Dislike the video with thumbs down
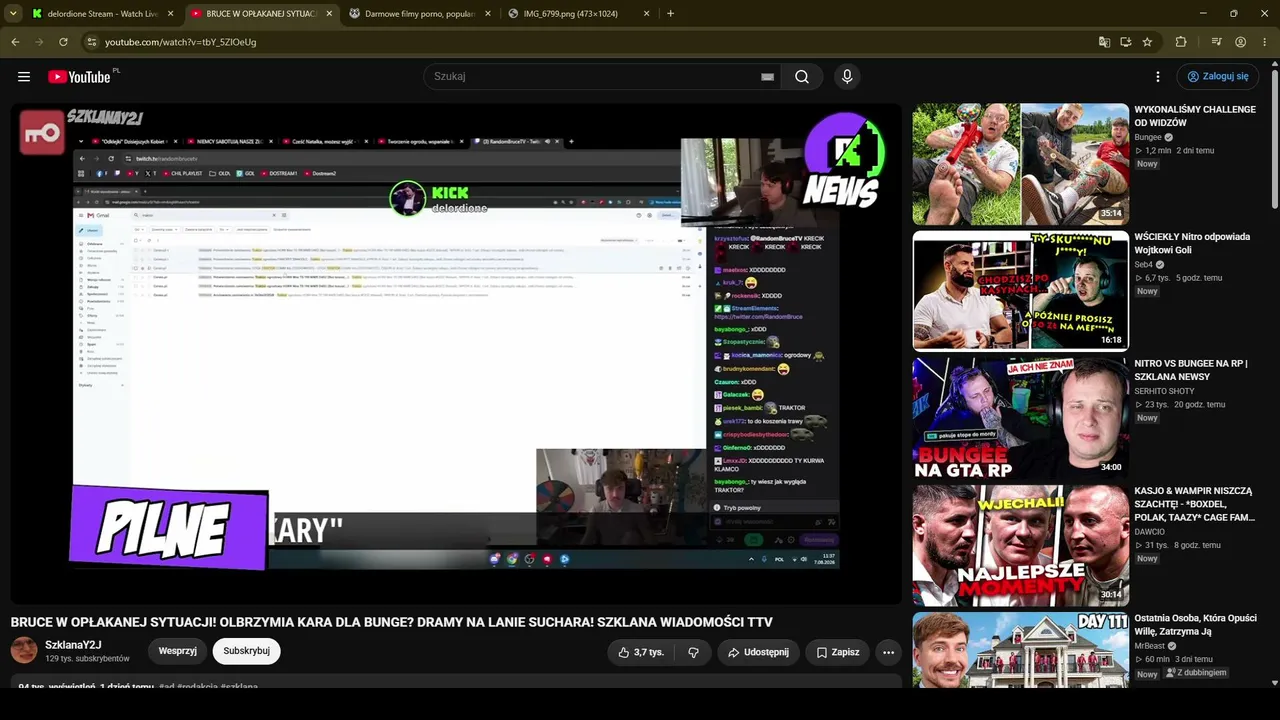 tap(693, 652)
